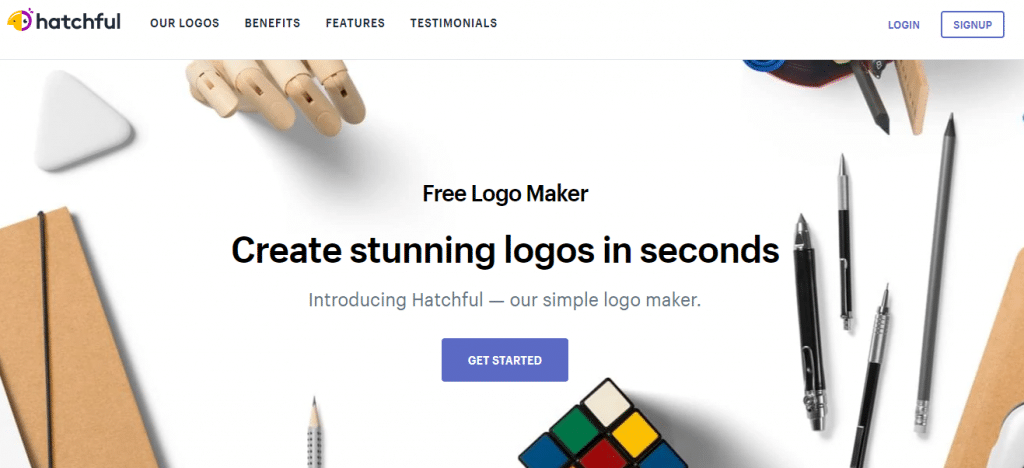Click the kraft notebook with elastic band
1024x468 pixels.
(x=72, y=339)
